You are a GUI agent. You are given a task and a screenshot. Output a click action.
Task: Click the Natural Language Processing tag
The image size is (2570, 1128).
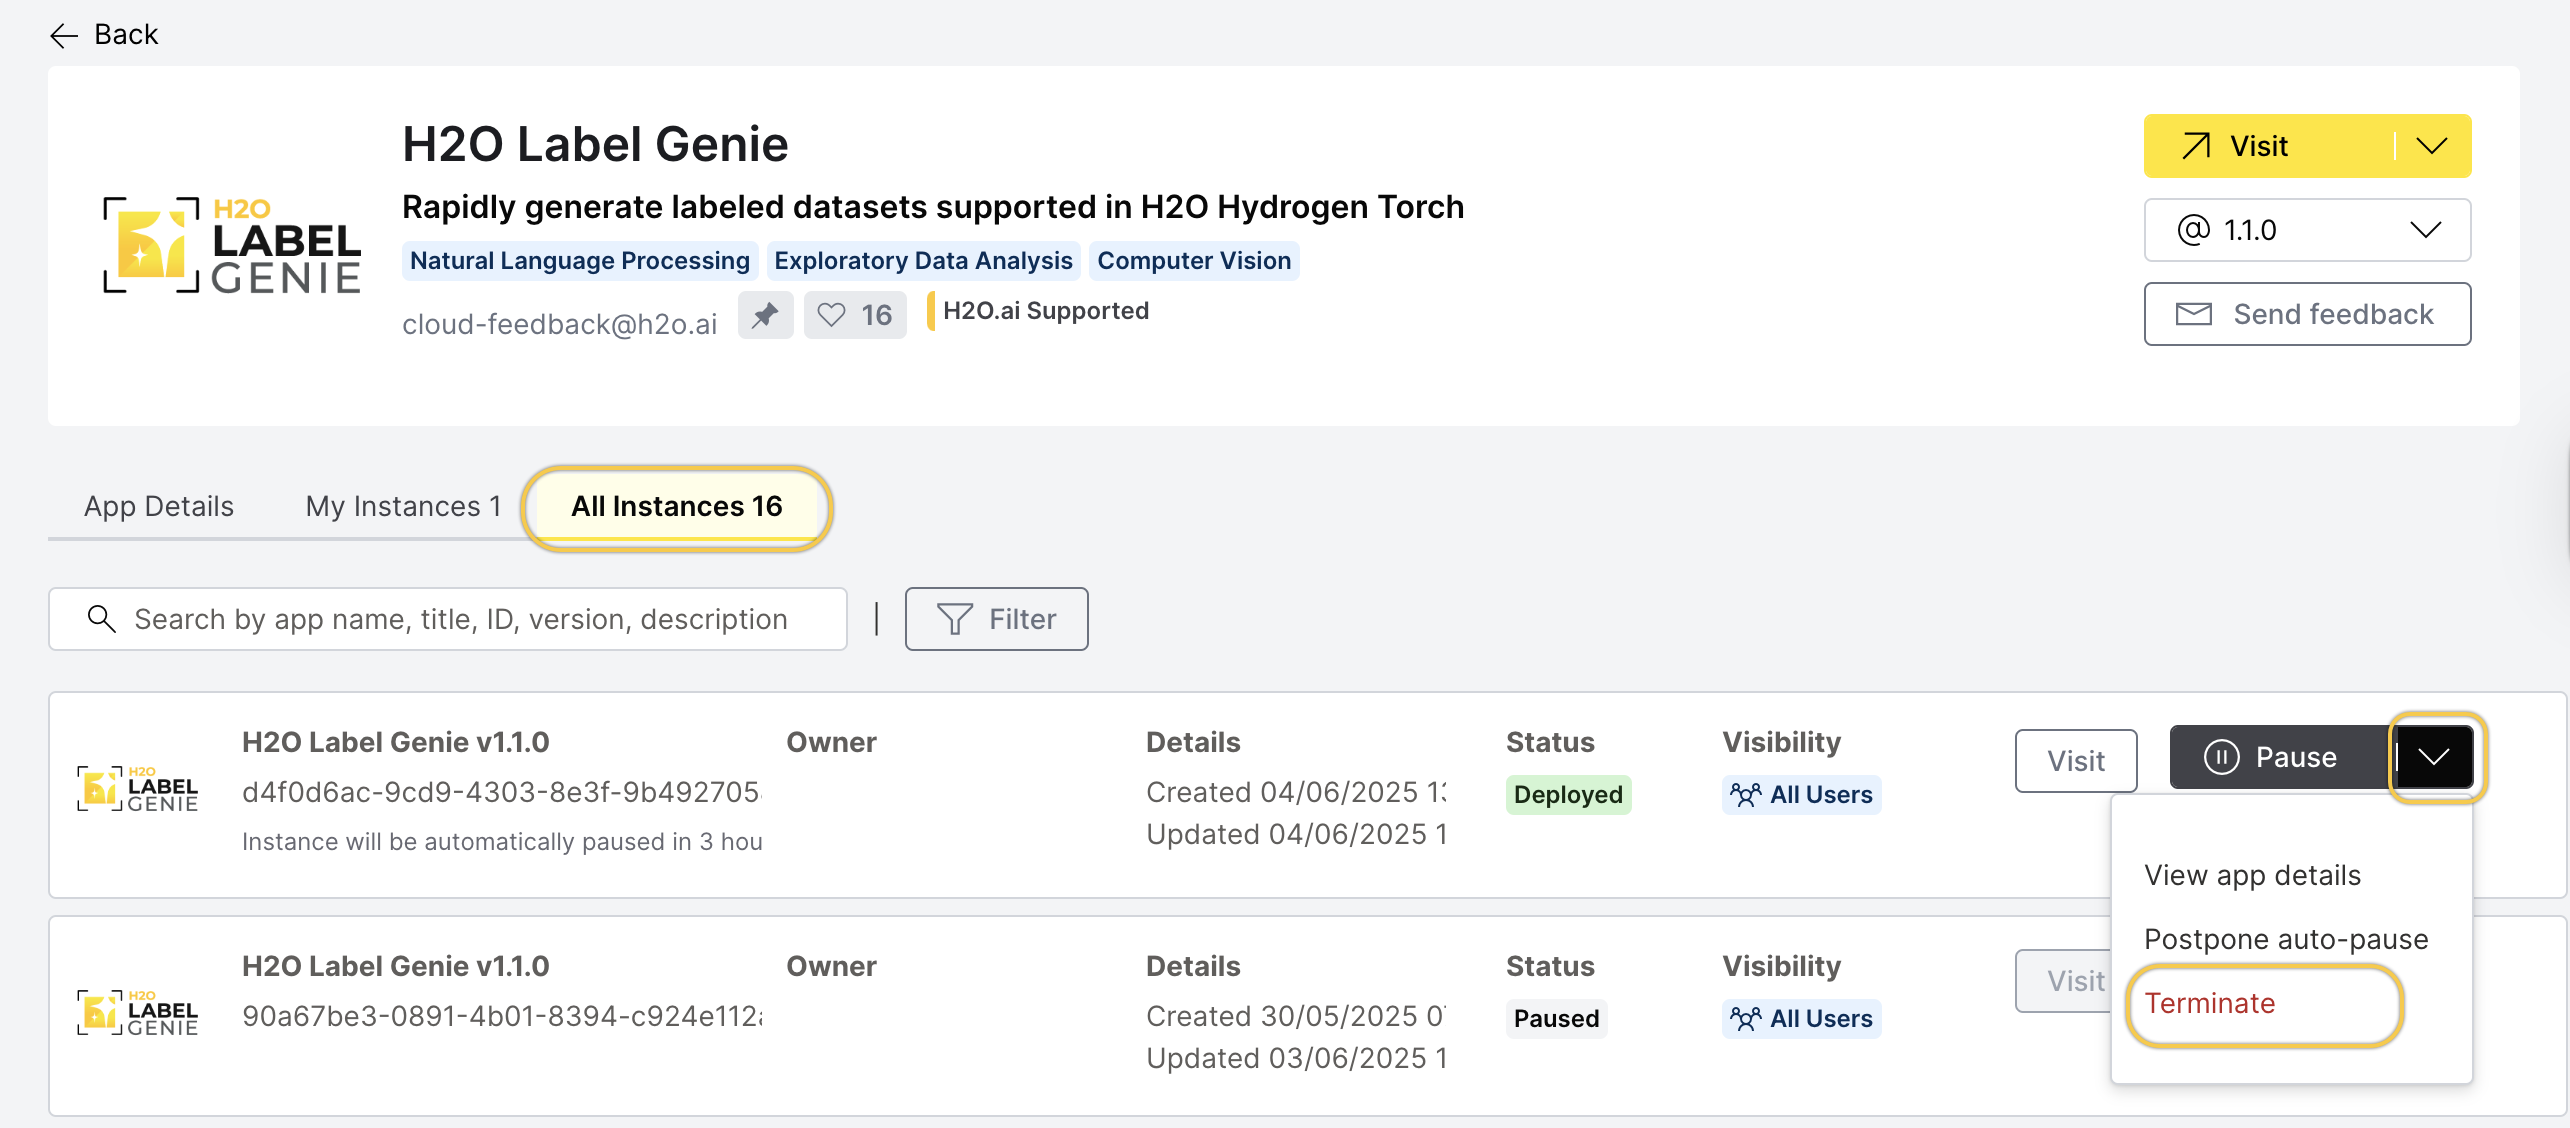click(x=579, y=260)
